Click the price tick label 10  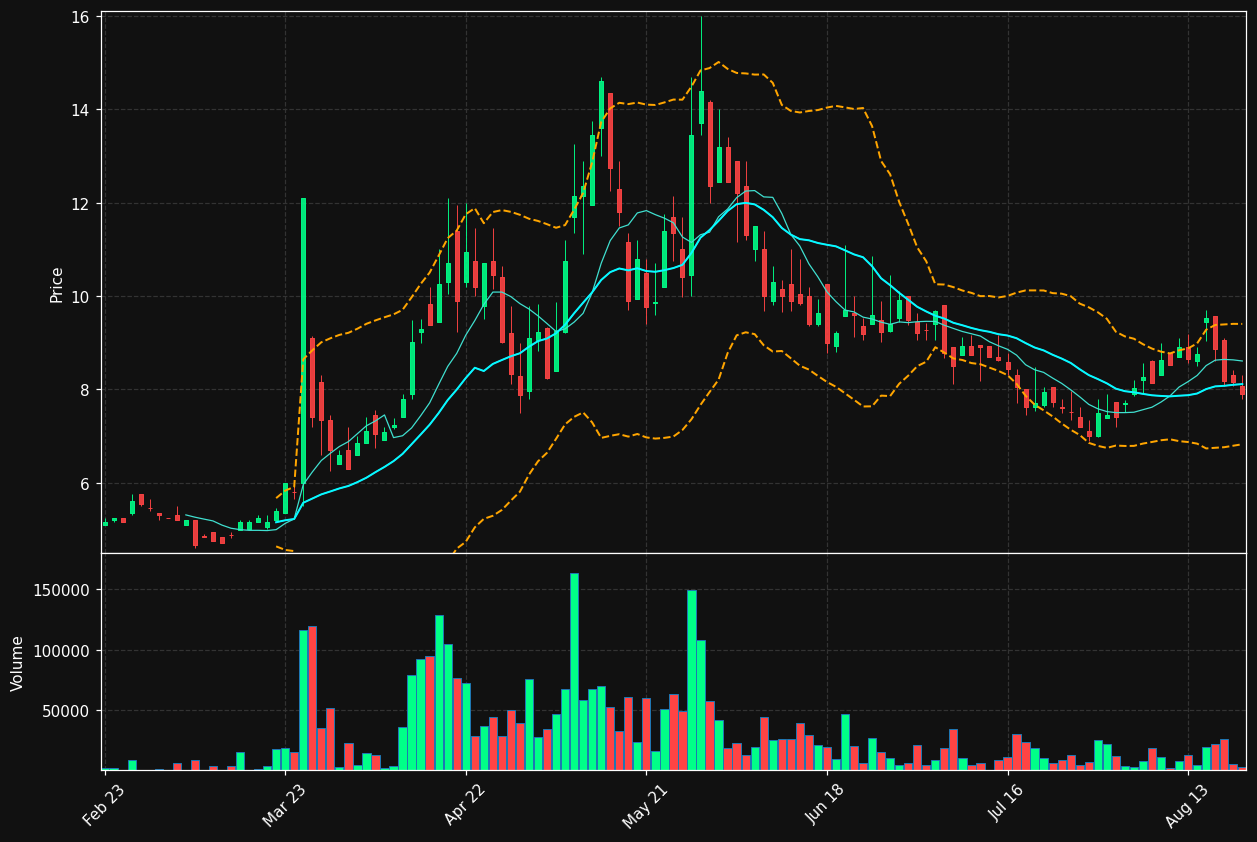click(x=81, y=297)
